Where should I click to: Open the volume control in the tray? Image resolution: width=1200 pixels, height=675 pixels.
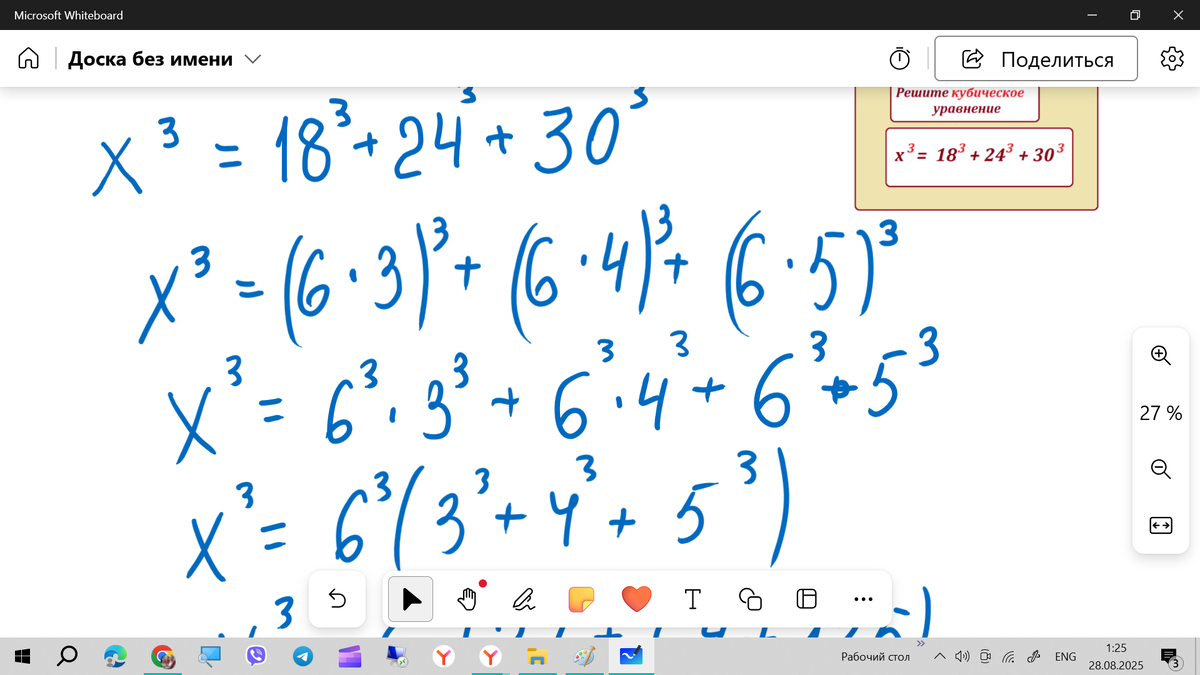[x=962, y=657]
